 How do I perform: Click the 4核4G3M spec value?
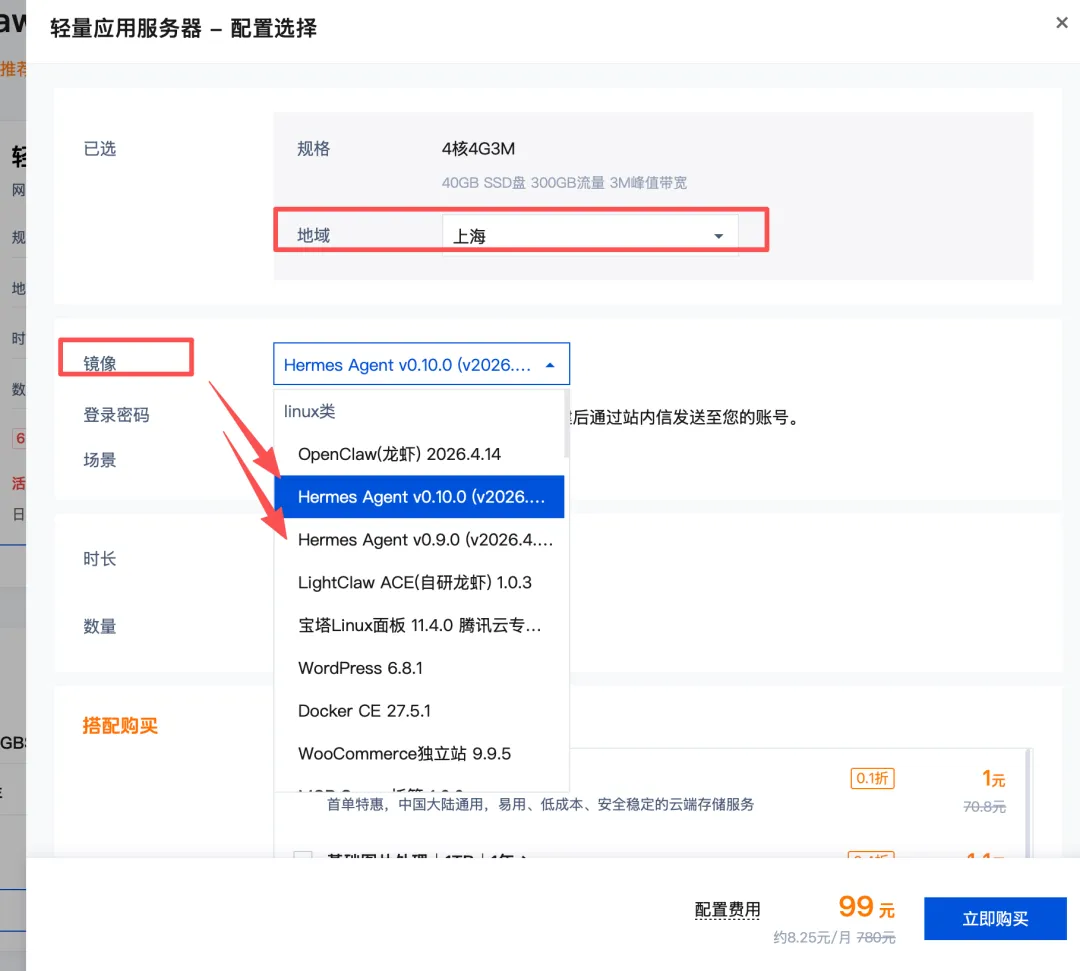[x=478, y=149]
